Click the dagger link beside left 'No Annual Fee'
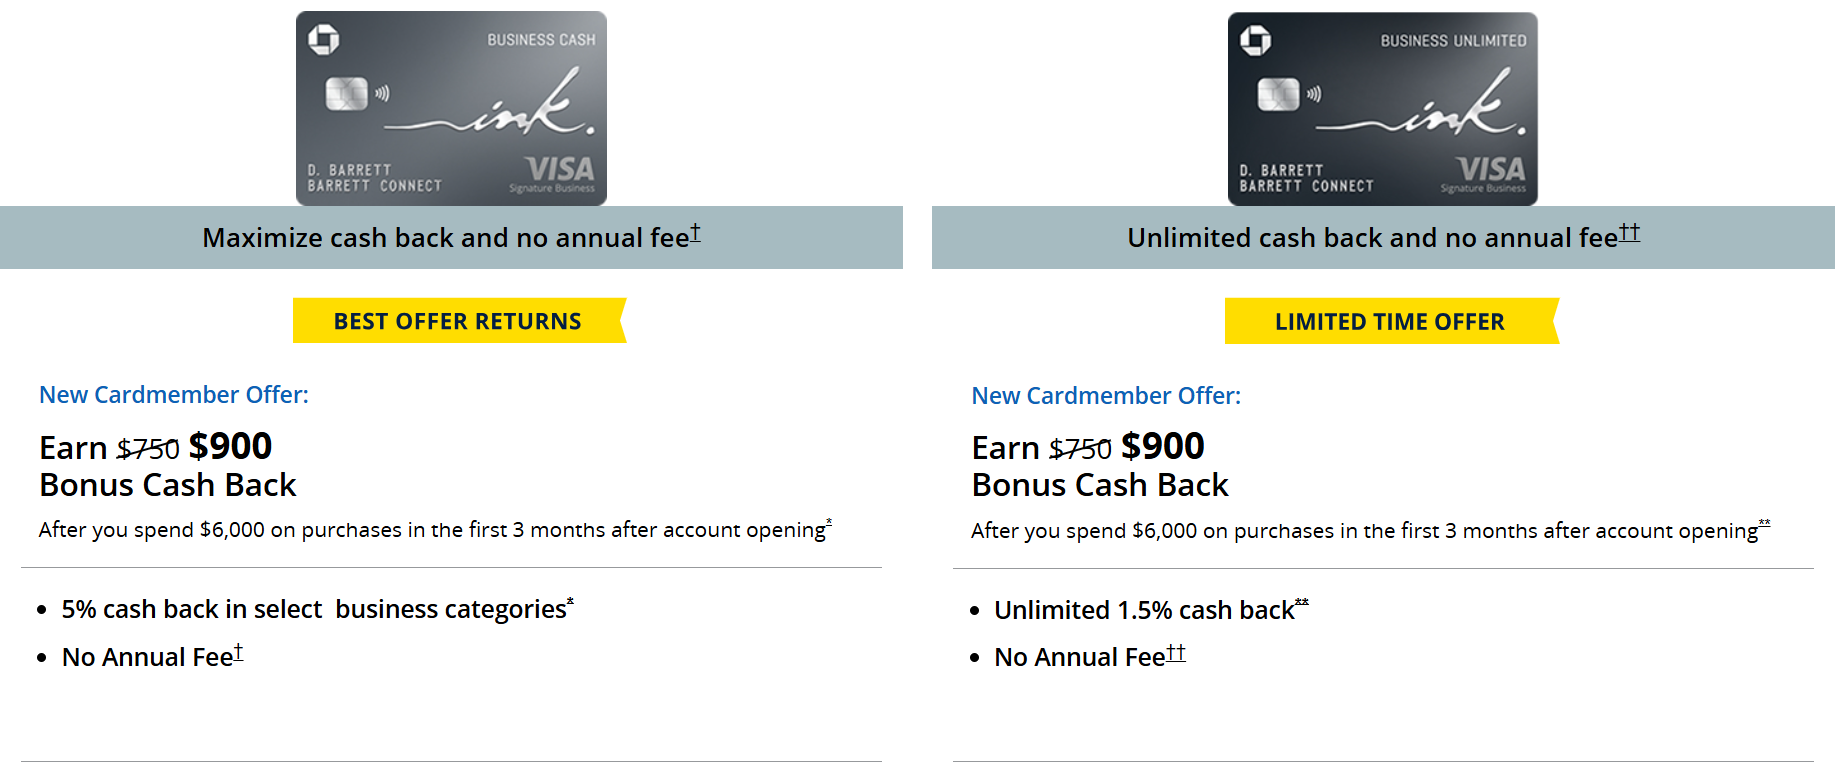The image size is (1835, 767). [238, 653]
